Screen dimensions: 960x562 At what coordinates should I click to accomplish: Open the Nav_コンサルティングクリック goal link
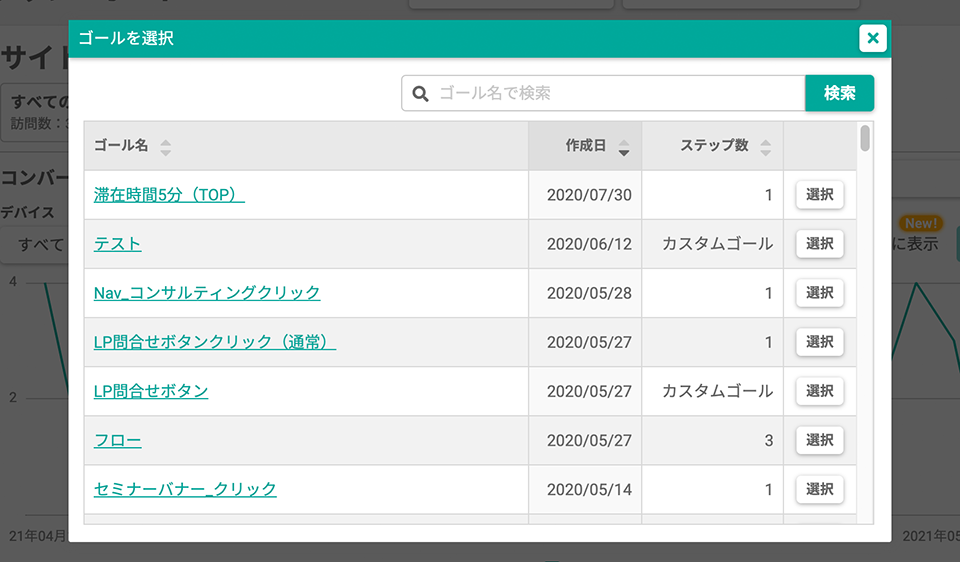coord(207,293)
